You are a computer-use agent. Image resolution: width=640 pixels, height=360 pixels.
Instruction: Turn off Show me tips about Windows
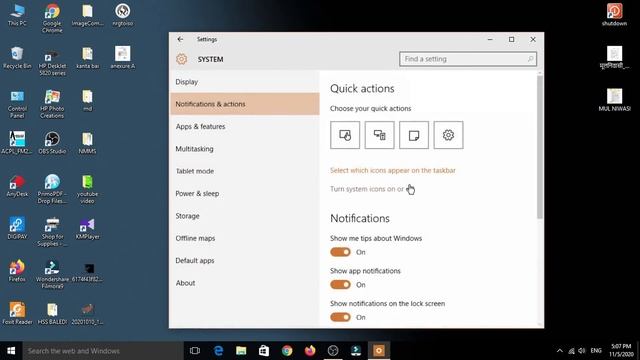[340, 252]
